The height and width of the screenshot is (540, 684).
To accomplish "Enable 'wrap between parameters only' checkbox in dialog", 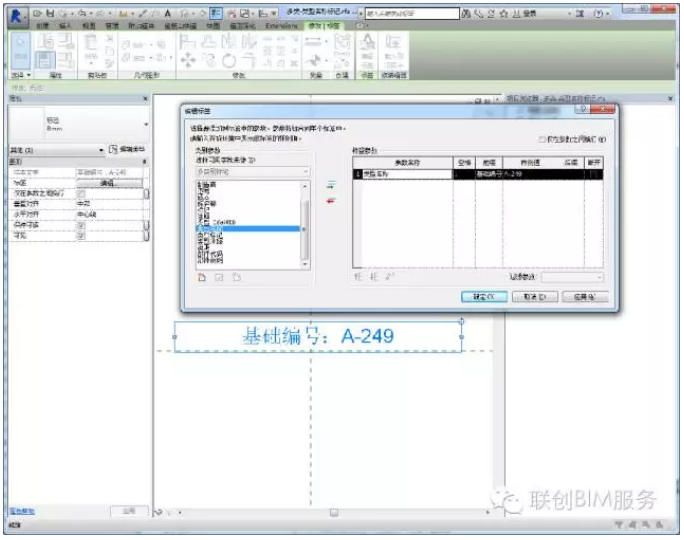I will (542, 139).
